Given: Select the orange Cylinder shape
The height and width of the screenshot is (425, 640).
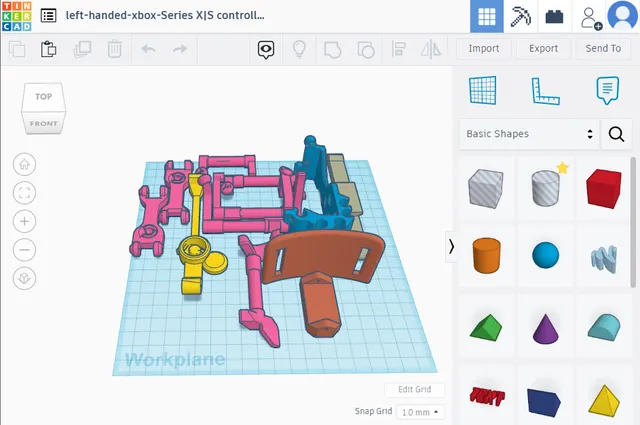Looking at the screenshot, I should click(x=486, y=256).
